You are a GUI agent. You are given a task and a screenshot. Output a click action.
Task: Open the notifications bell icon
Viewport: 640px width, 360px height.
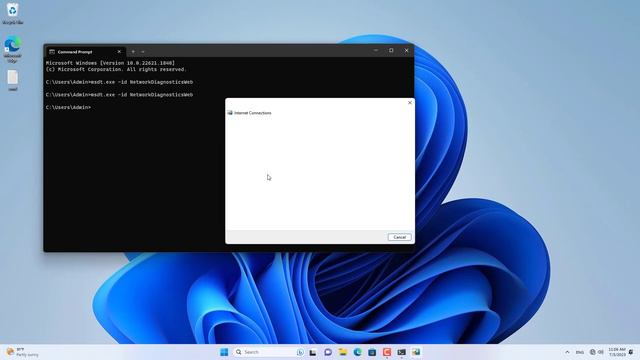click(x=631, y=352)
